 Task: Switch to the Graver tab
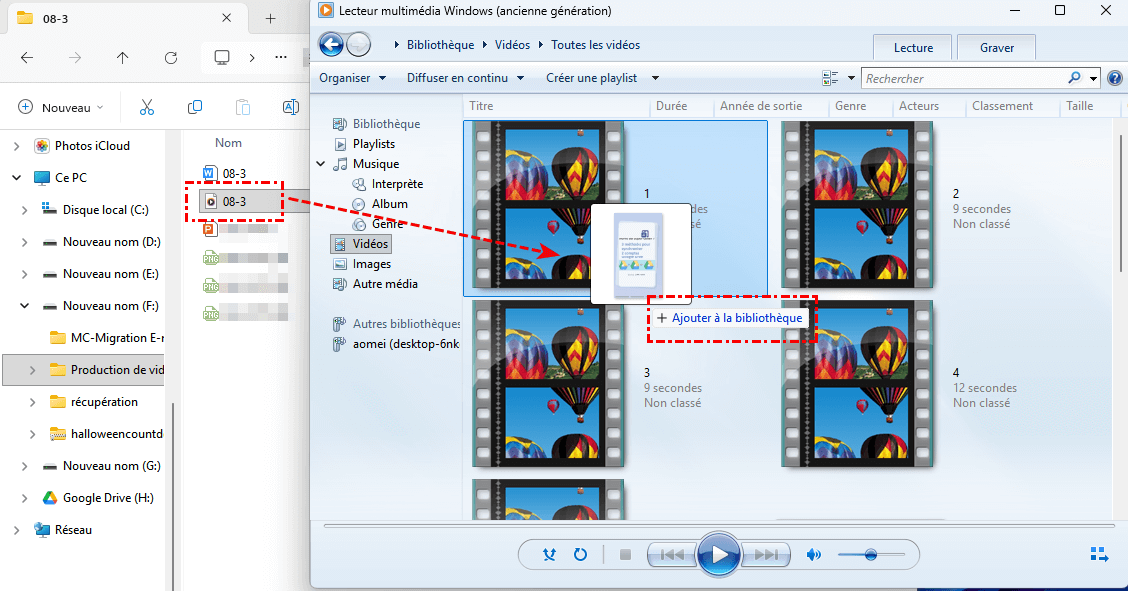(996, 48)
